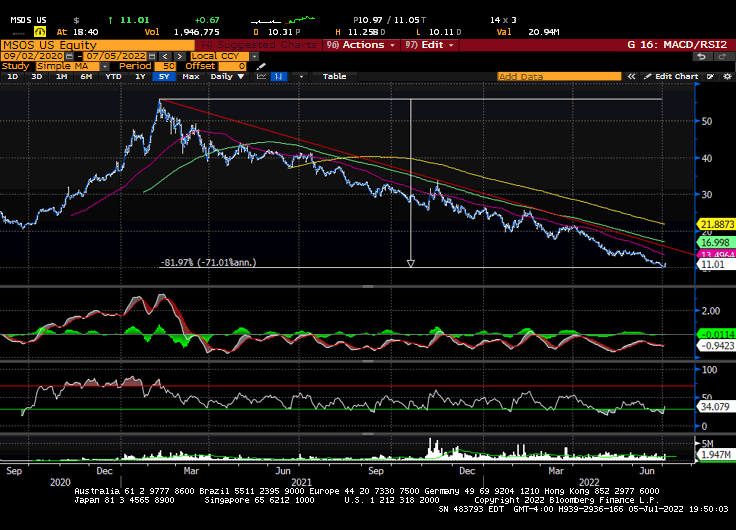Click the -0.9423 MACD value label
The width and height of the screenshot is (736, 530).
717,346
